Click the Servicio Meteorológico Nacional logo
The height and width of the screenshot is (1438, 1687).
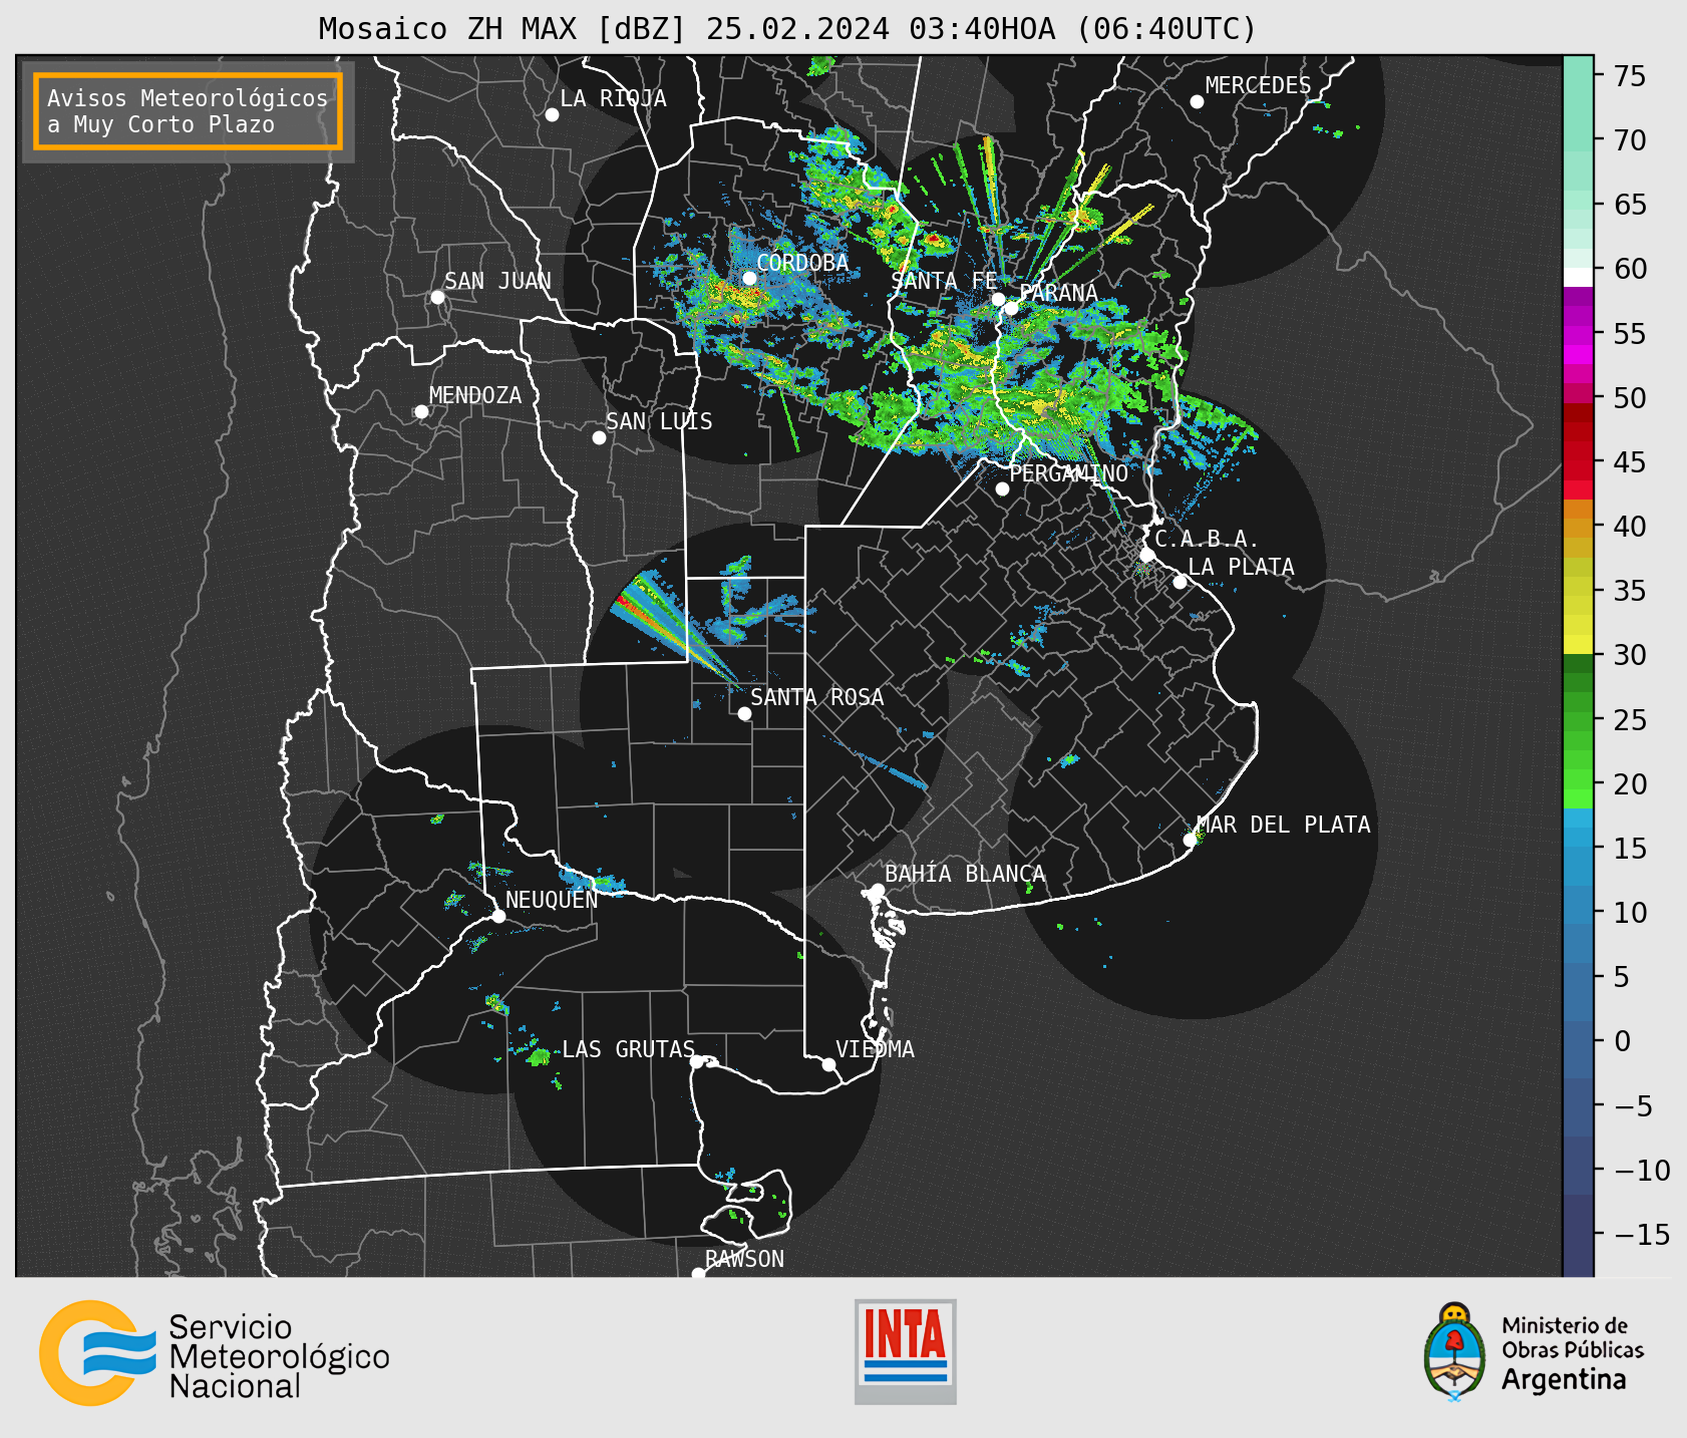[x=215, y=1354]
